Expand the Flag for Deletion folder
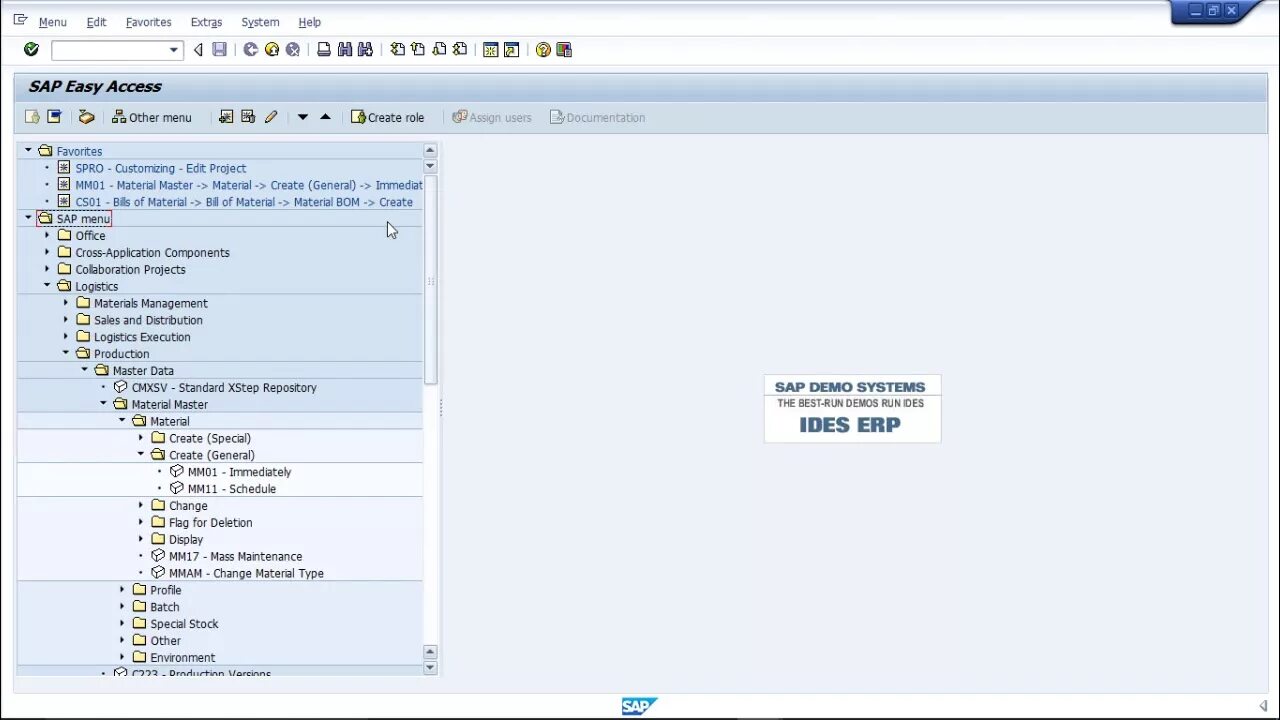This screenshot has width=1280, height=720. (141, 522)
